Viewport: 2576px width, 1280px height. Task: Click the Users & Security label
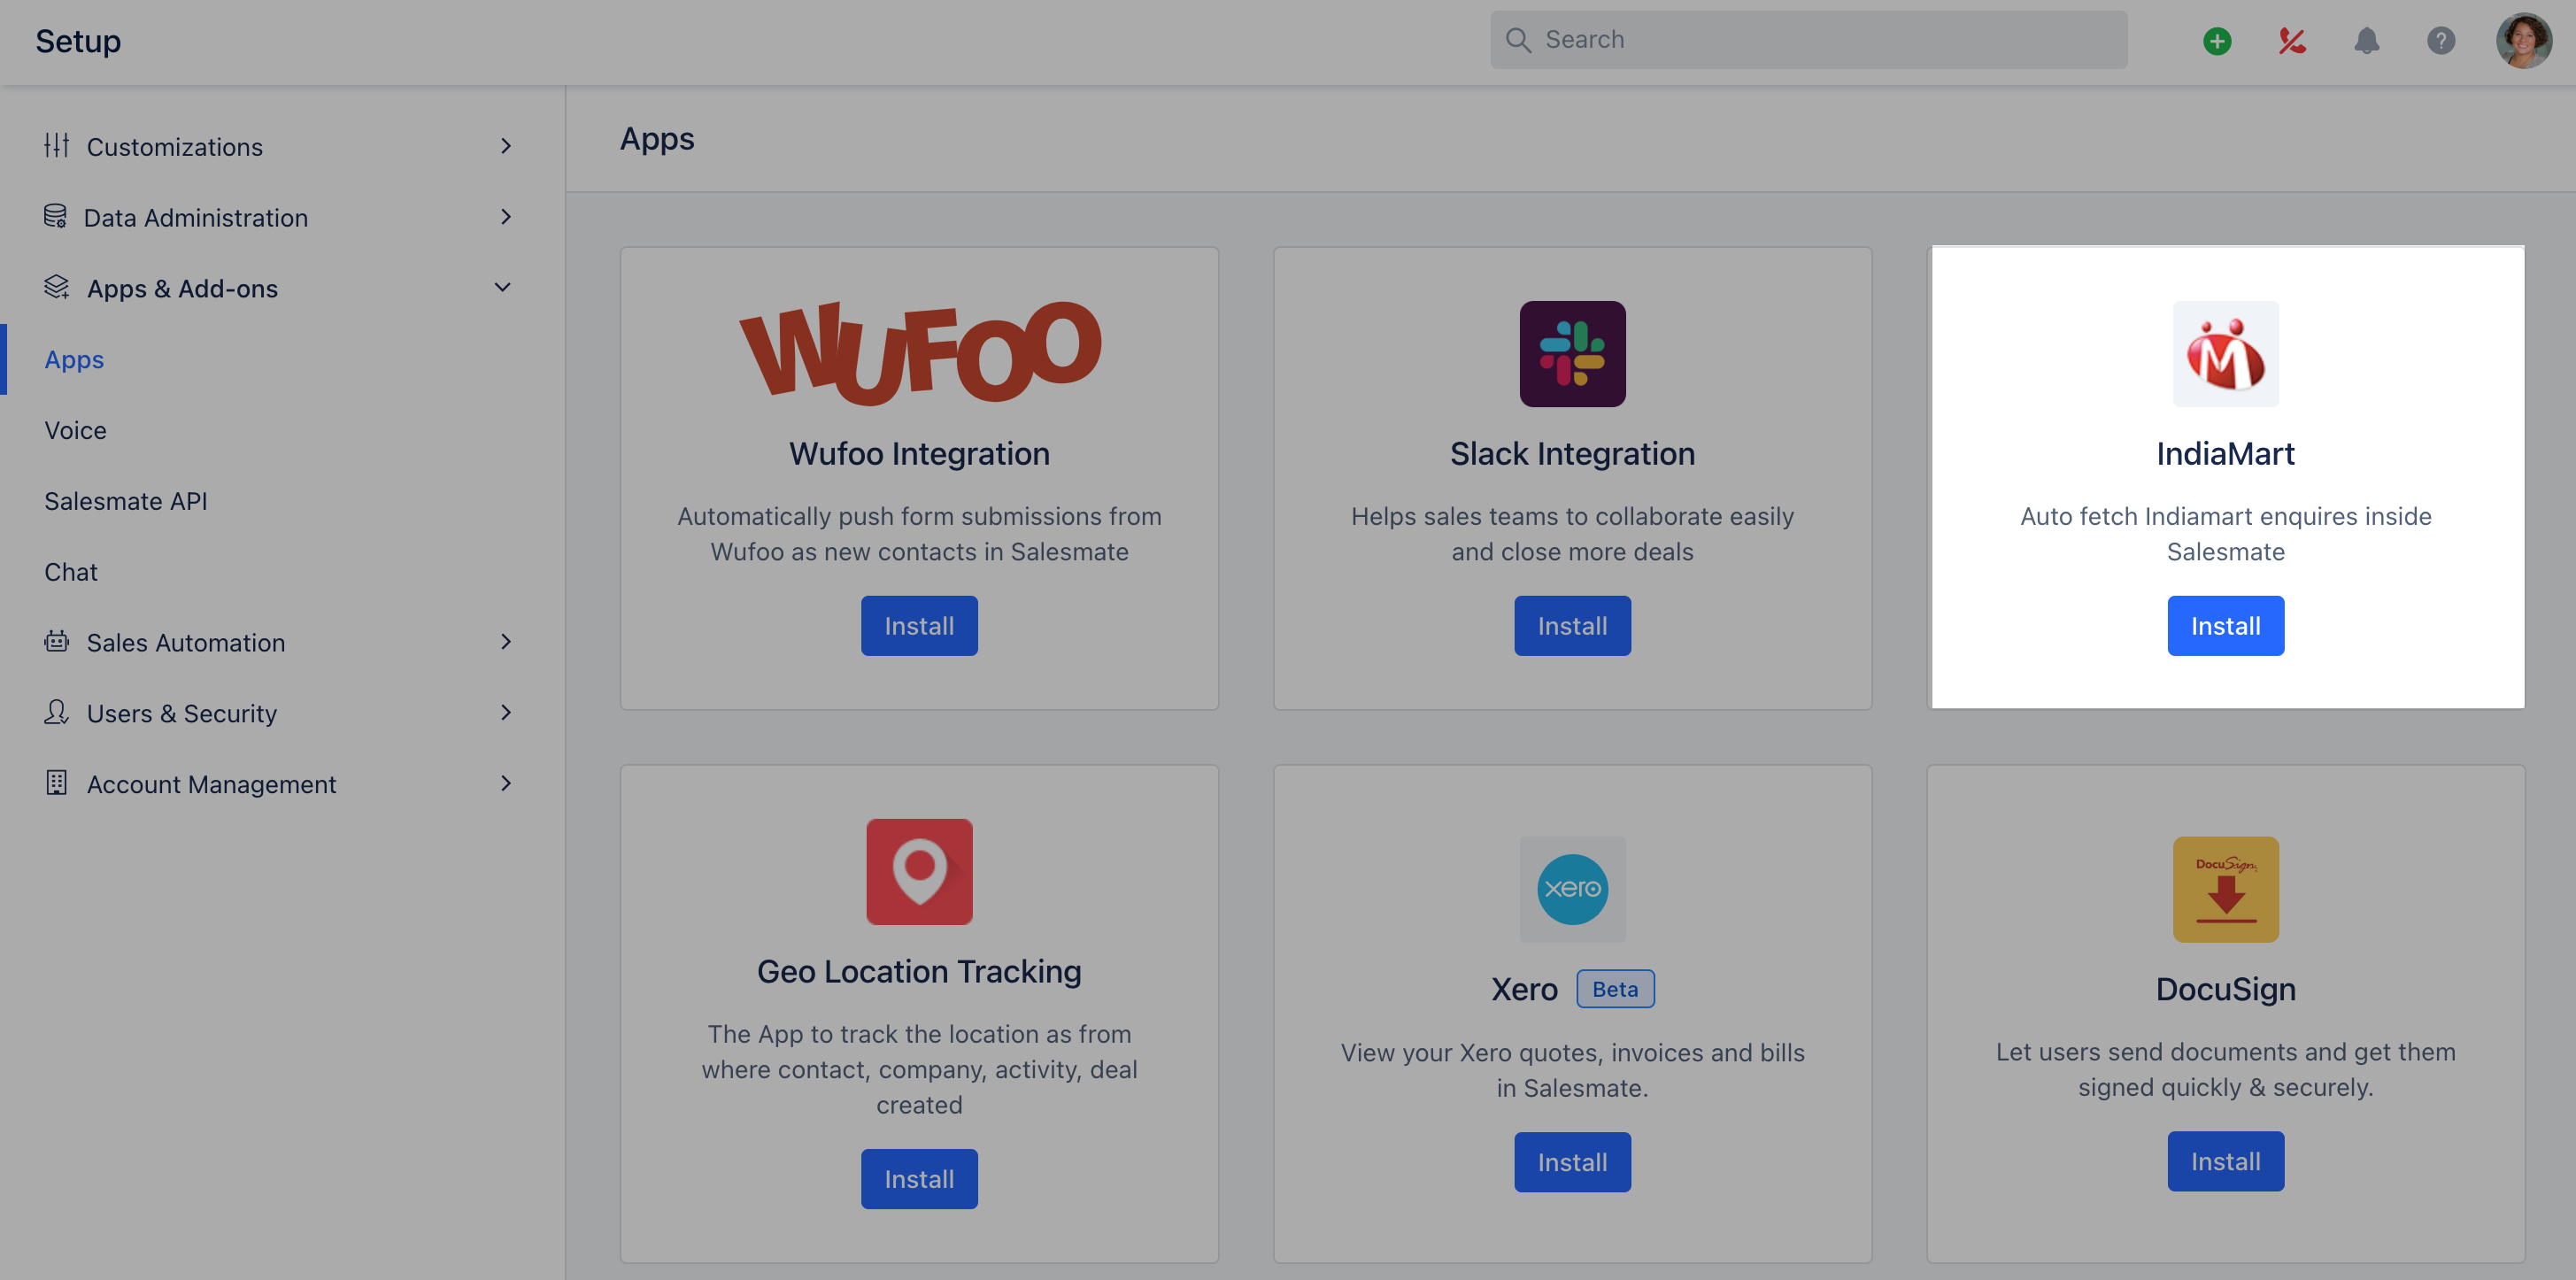[x=182, y=714]
